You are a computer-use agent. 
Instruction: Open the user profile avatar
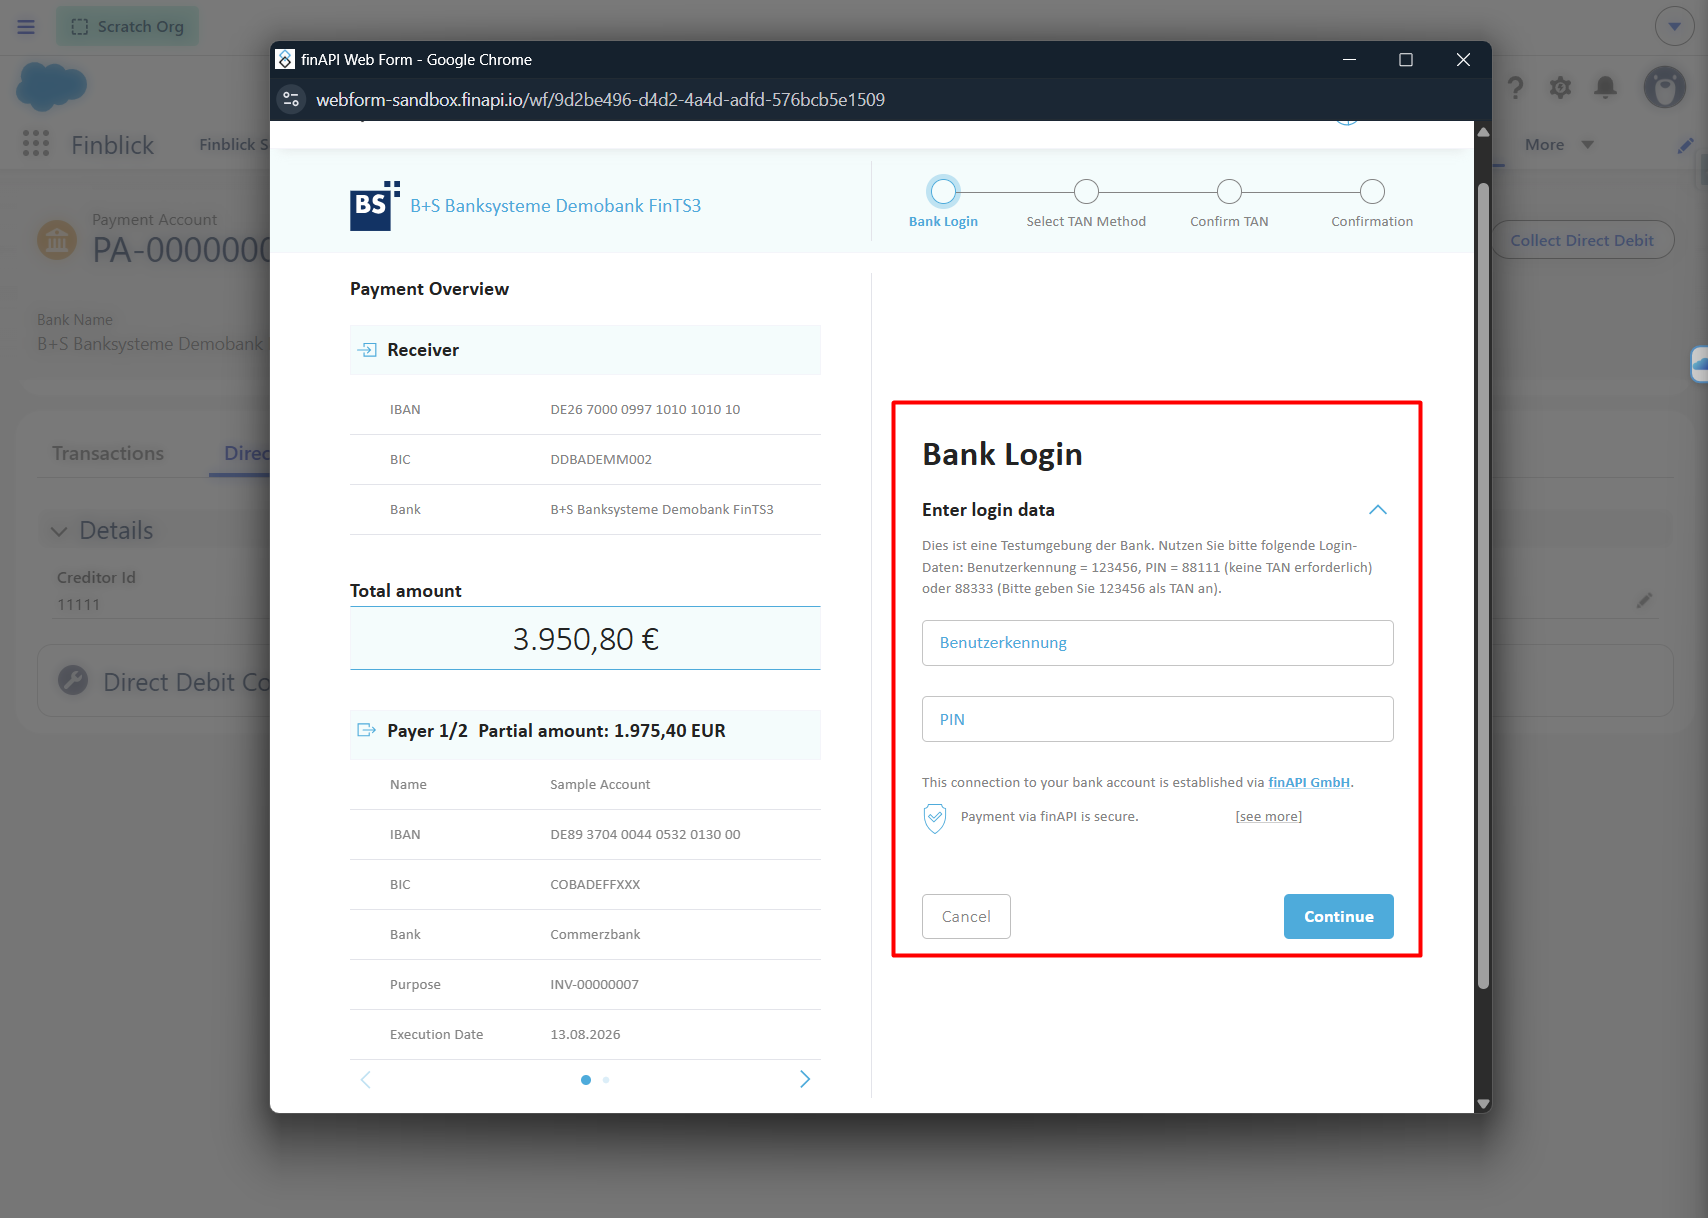(x=1665, y=88)
